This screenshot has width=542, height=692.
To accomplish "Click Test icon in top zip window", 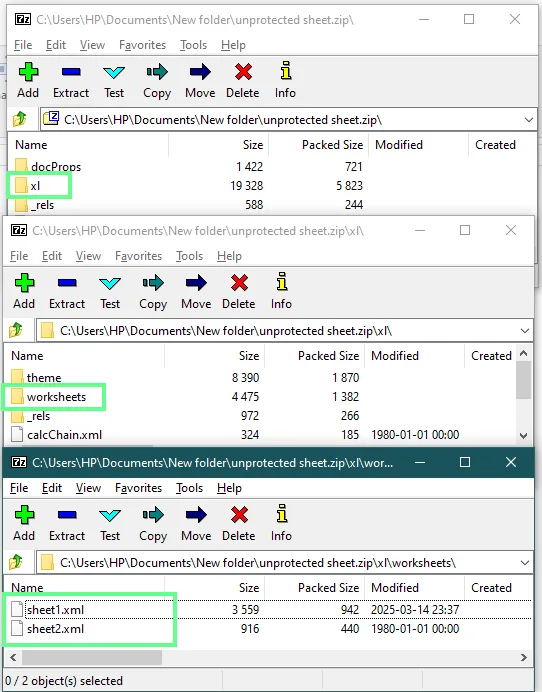I will (x=114, y=72).
